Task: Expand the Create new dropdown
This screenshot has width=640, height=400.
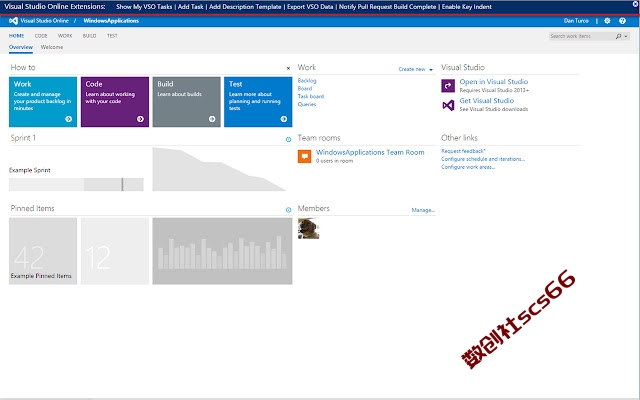Action: [416, 69]
